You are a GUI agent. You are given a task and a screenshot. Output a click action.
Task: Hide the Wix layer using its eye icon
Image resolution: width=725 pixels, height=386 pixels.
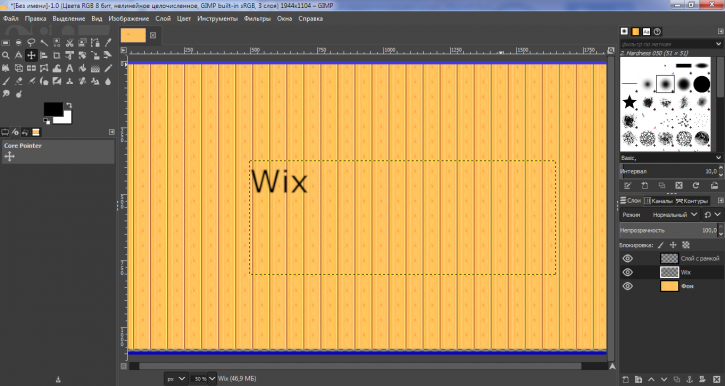[627, 272]
